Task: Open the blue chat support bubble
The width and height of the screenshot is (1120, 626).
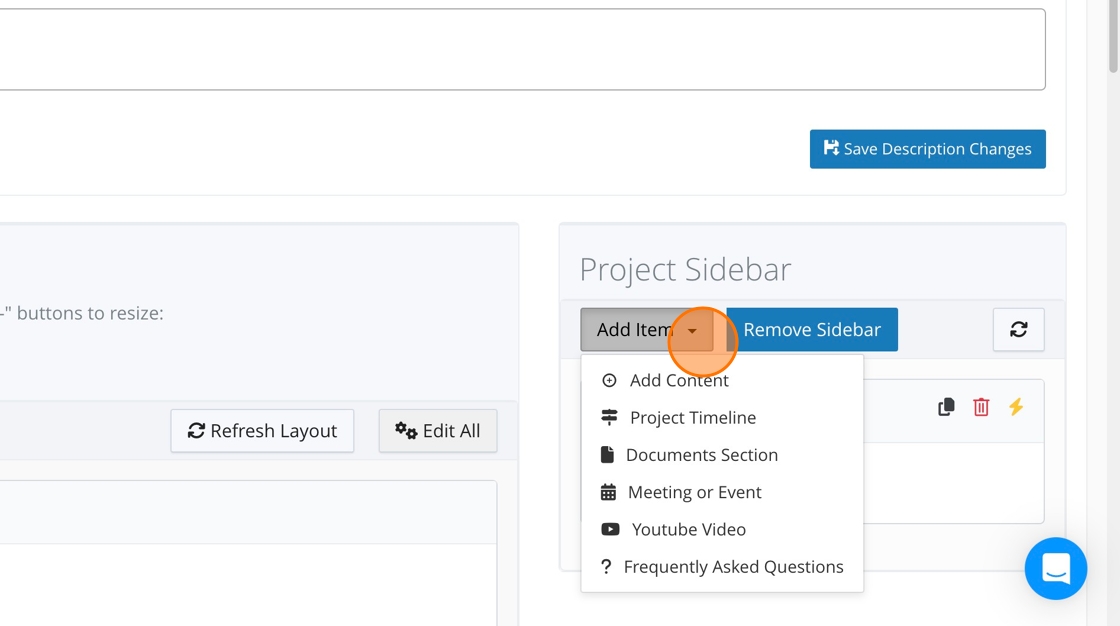Action: click(x=1055, y=568)
